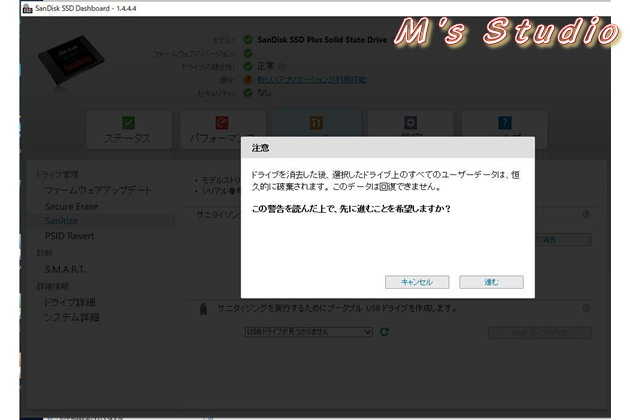
Task: Click the firmware version green check icon
Action: click(248, 53)
